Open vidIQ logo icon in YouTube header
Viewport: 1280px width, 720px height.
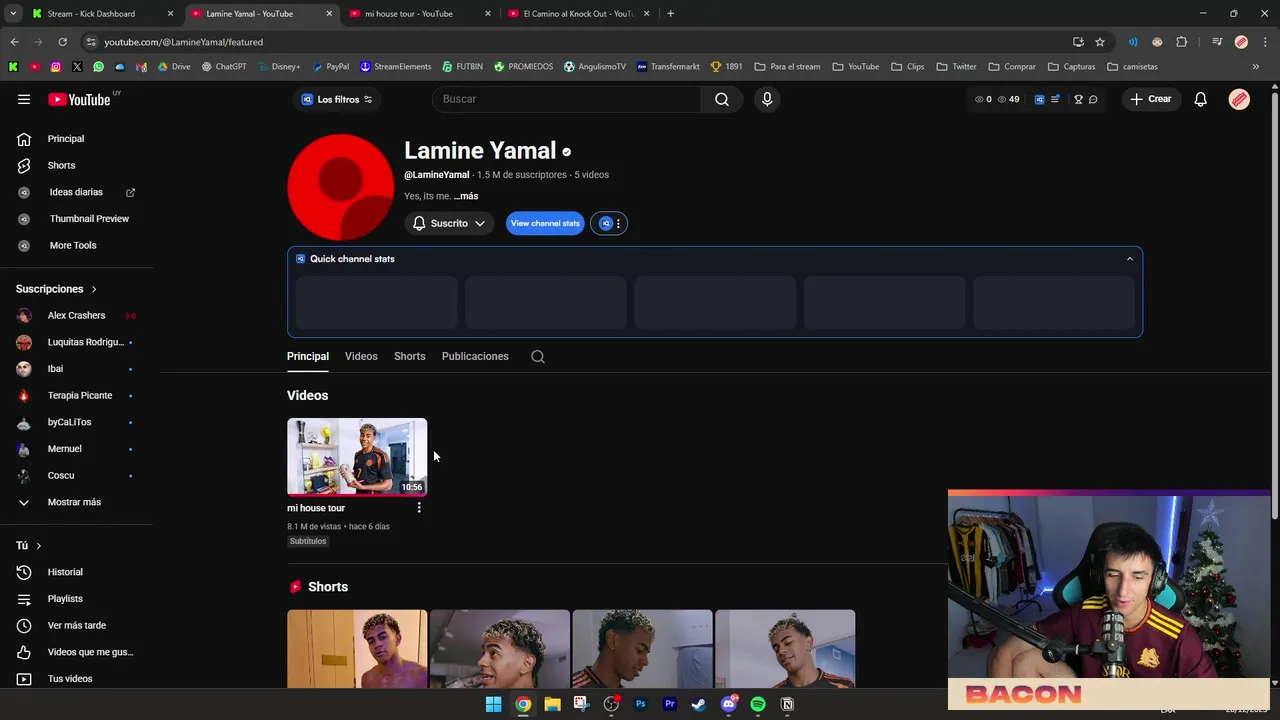[1039, 99]
